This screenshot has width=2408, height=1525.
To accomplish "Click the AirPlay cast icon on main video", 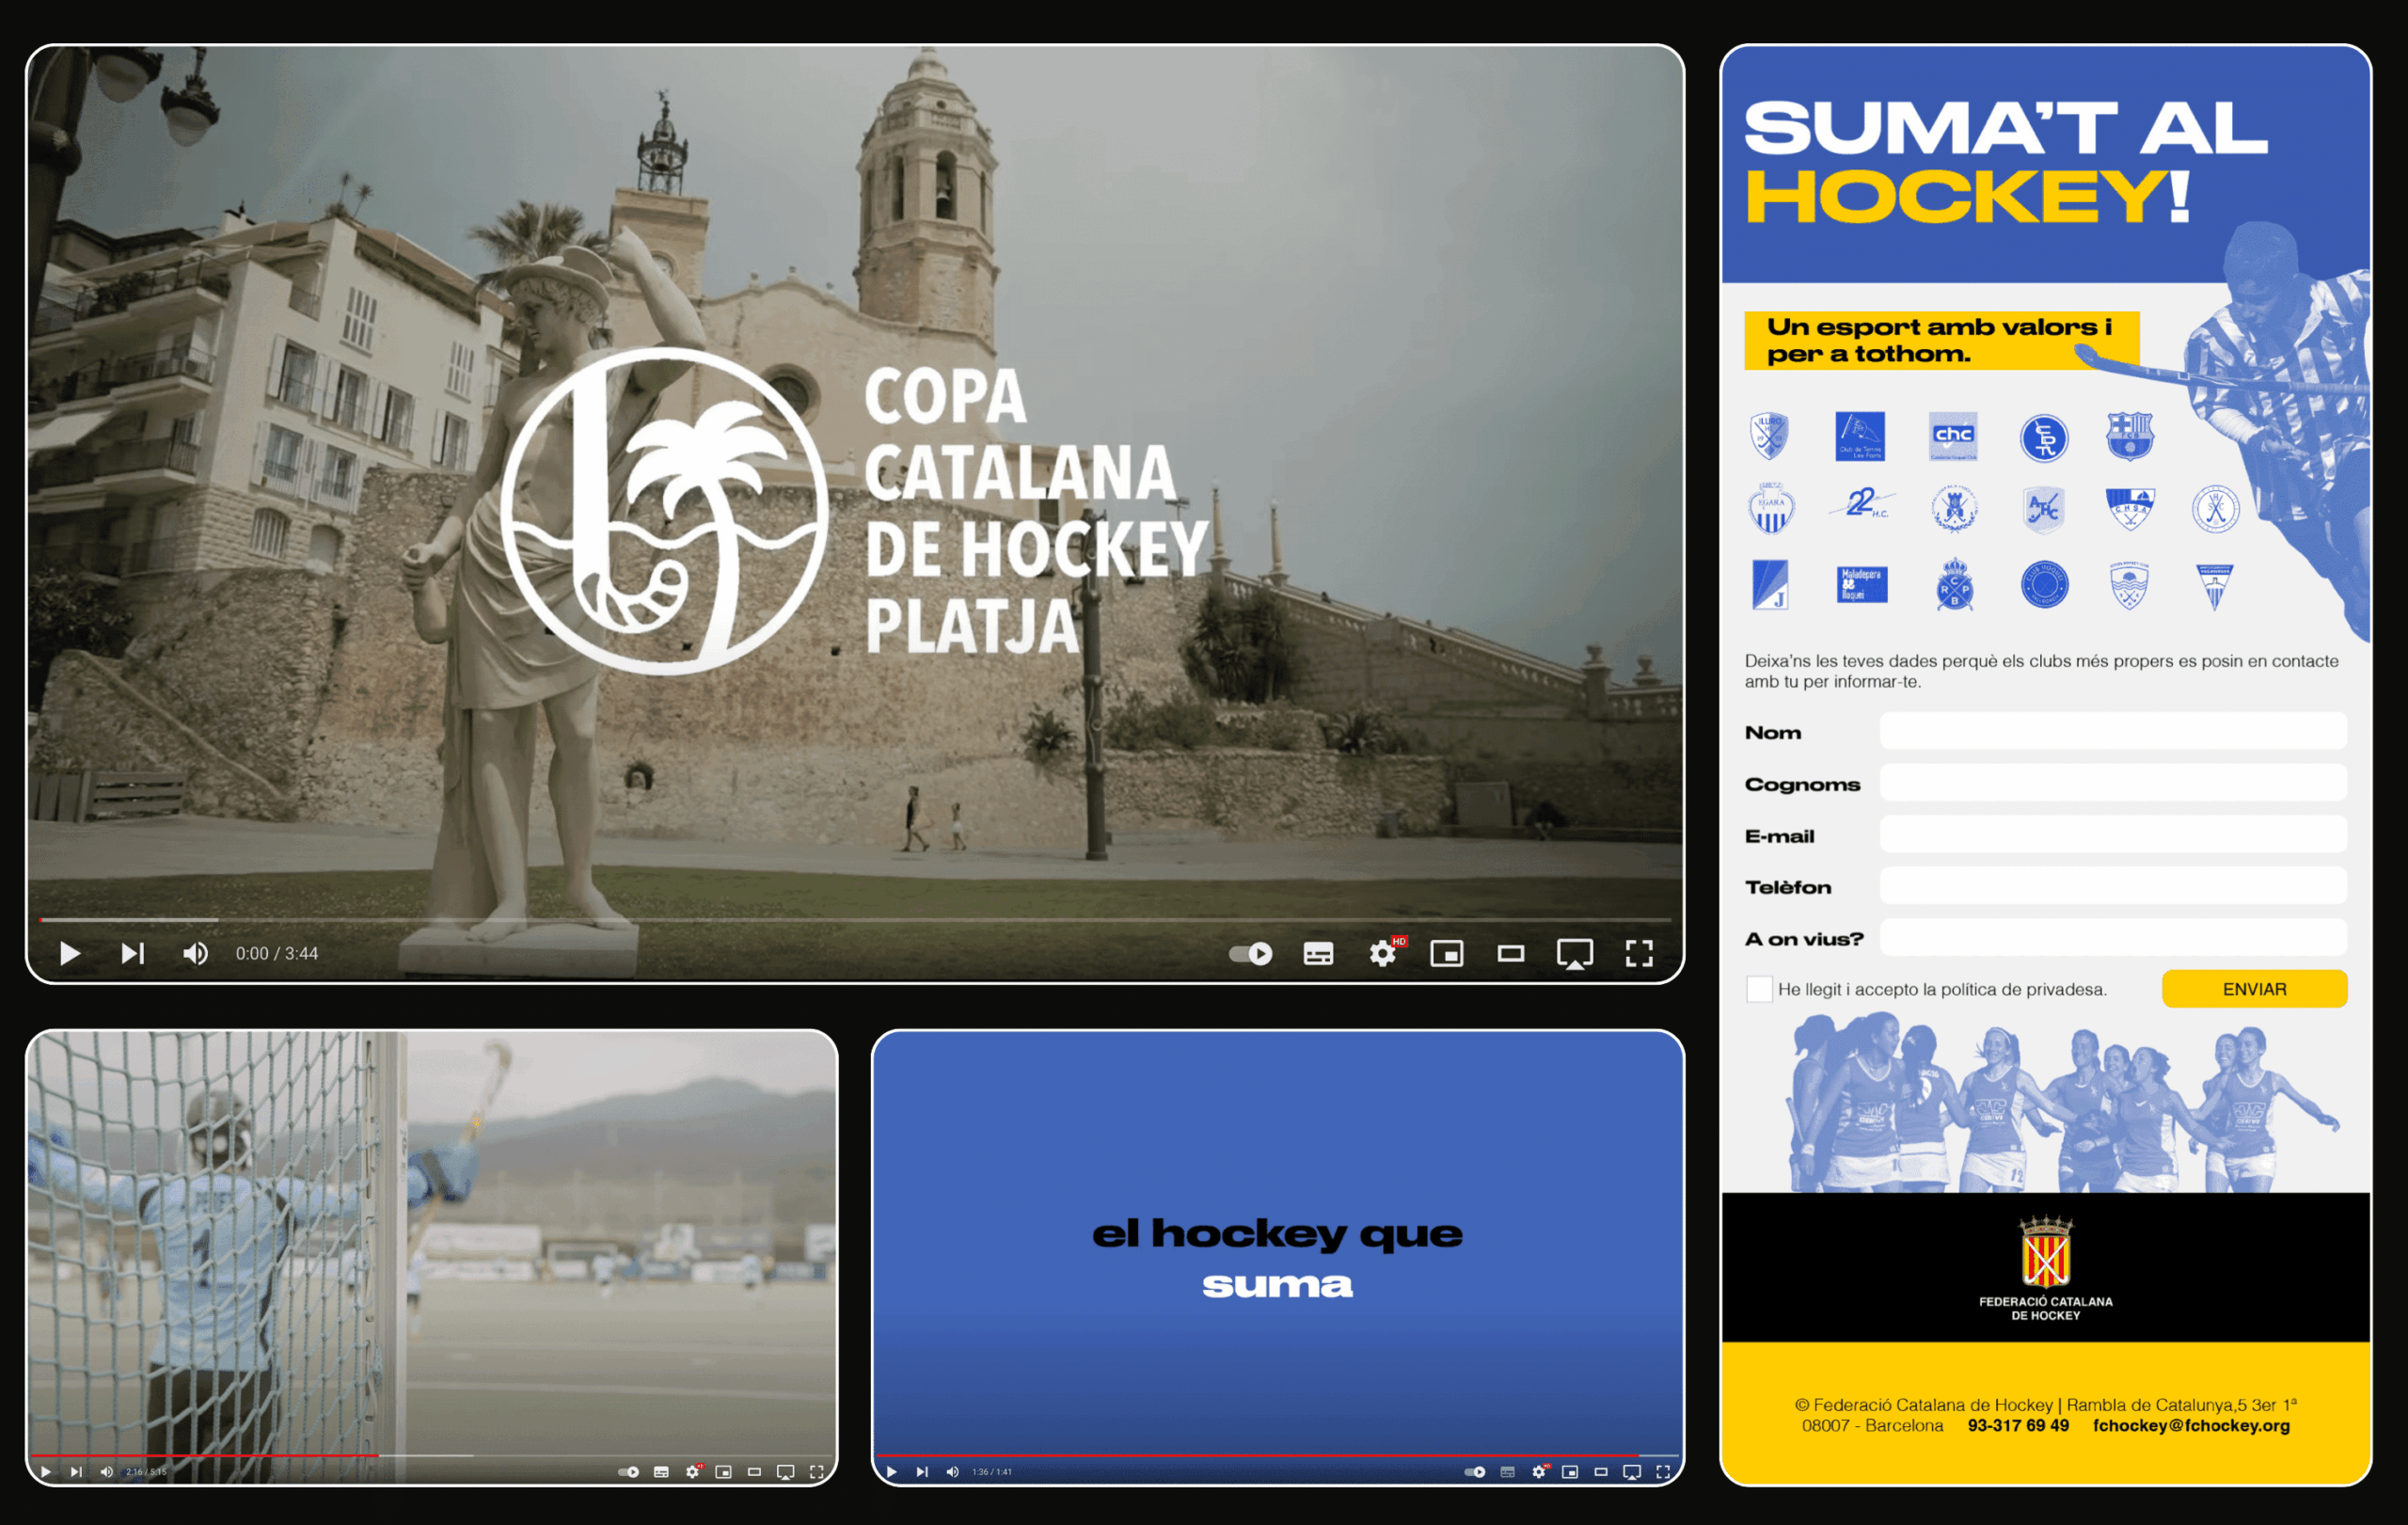I will click(1574, 953).
